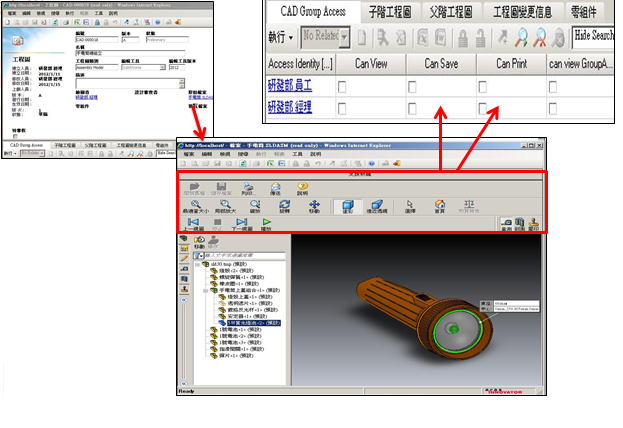Screen dimensions: 623x428
Task: Open the measure tab in left sidebar
Action: 184,269
